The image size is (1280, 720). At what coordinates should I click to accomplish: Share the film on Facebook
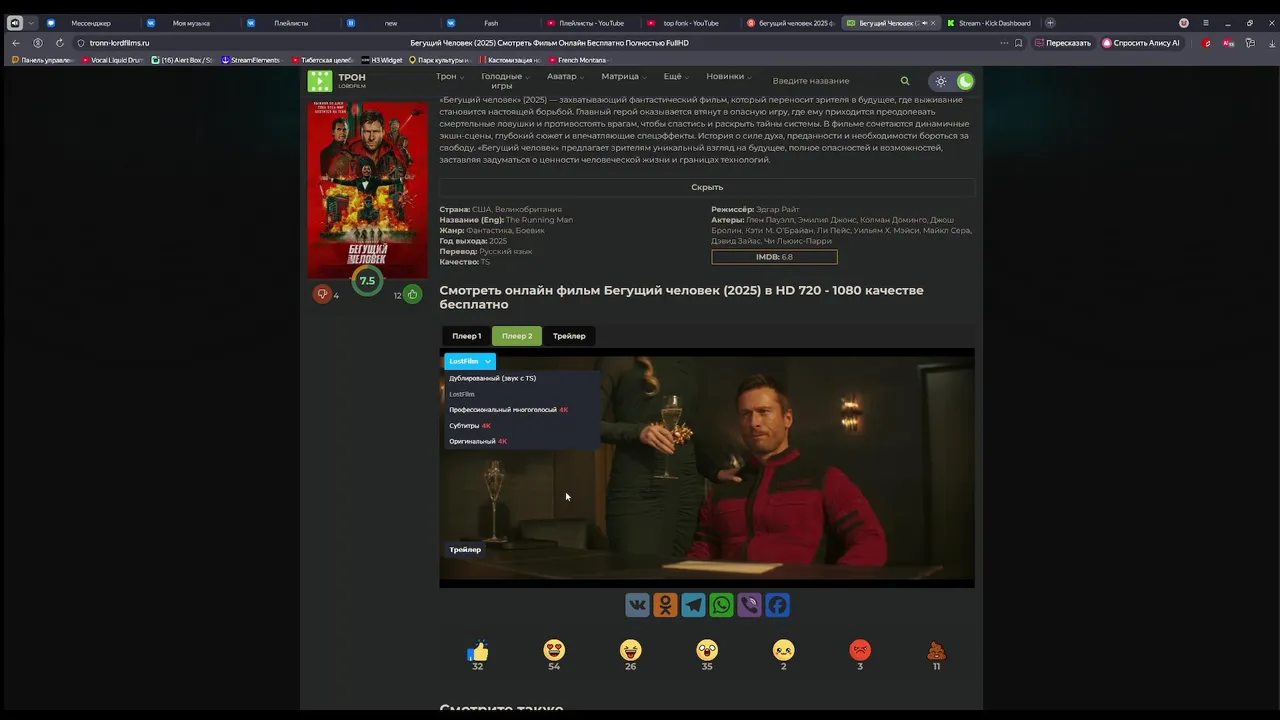(x=777, y=605)
